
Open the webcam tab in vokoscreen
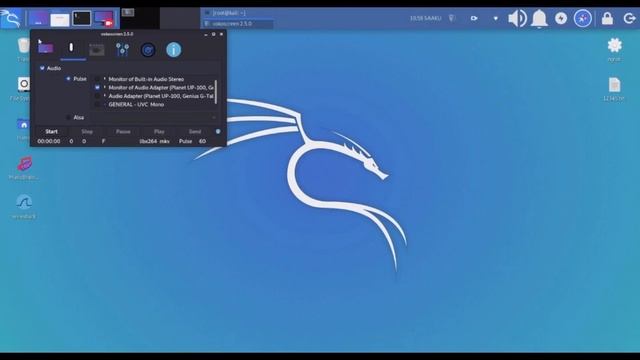point(97,50)
